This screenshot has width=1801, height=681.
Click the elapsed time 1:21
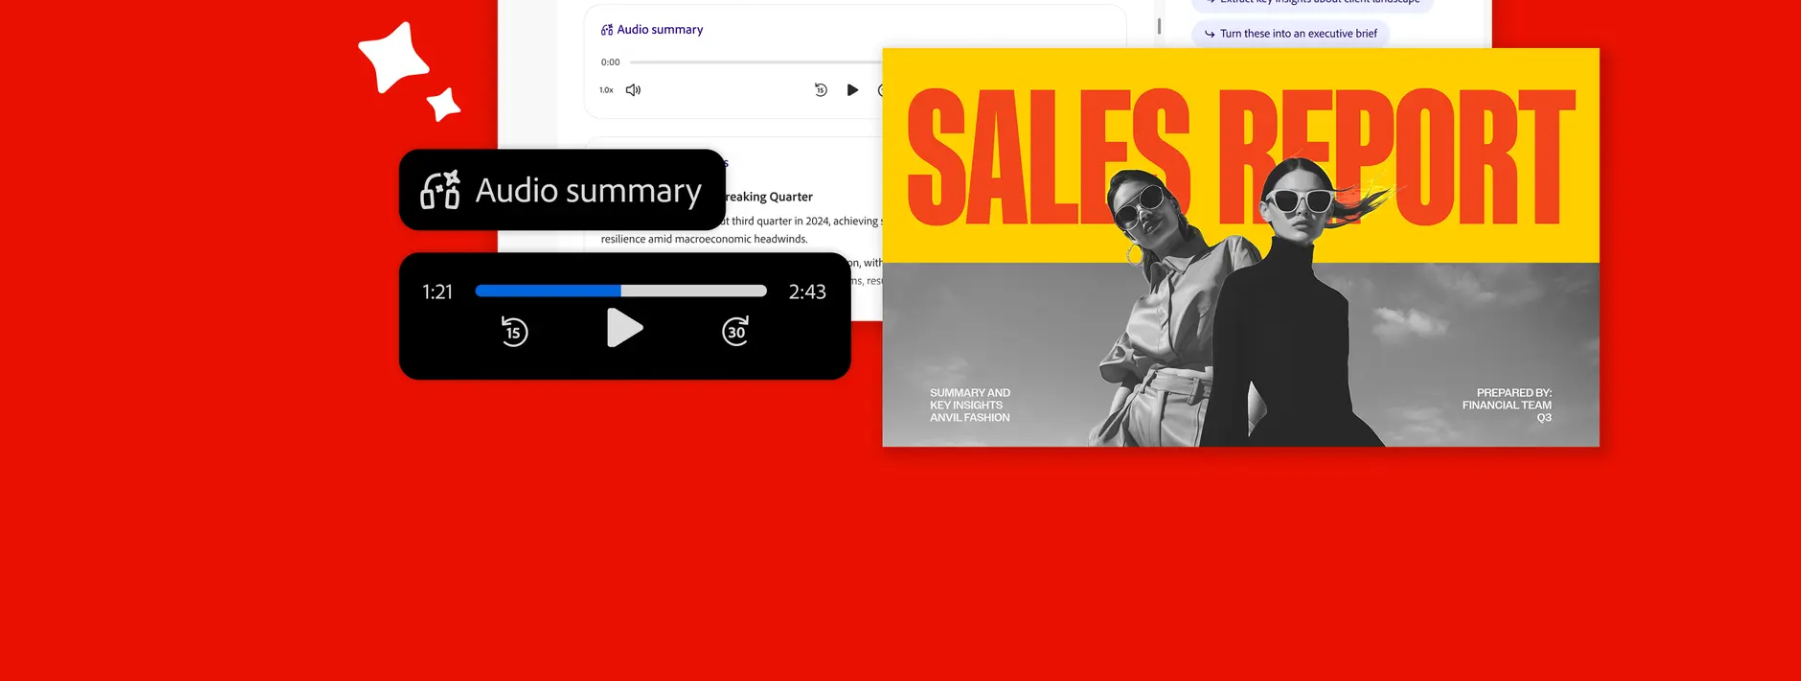pyautogui.click(x=437, y=292)
